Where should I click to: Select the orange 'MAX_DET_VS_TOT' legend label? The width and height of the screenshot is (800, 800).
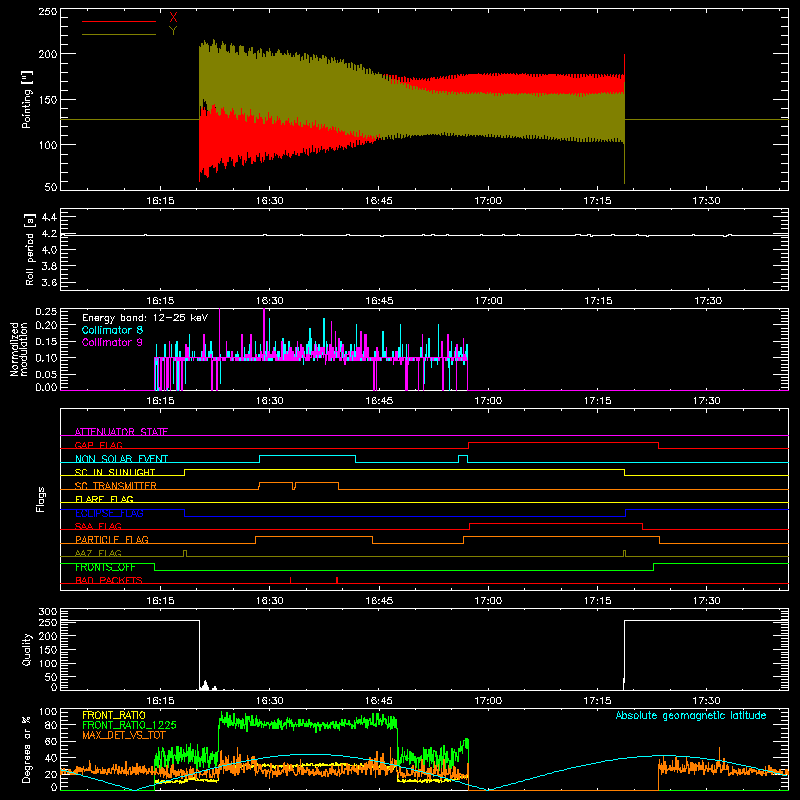pyautogui.click(x=124, y=735)
